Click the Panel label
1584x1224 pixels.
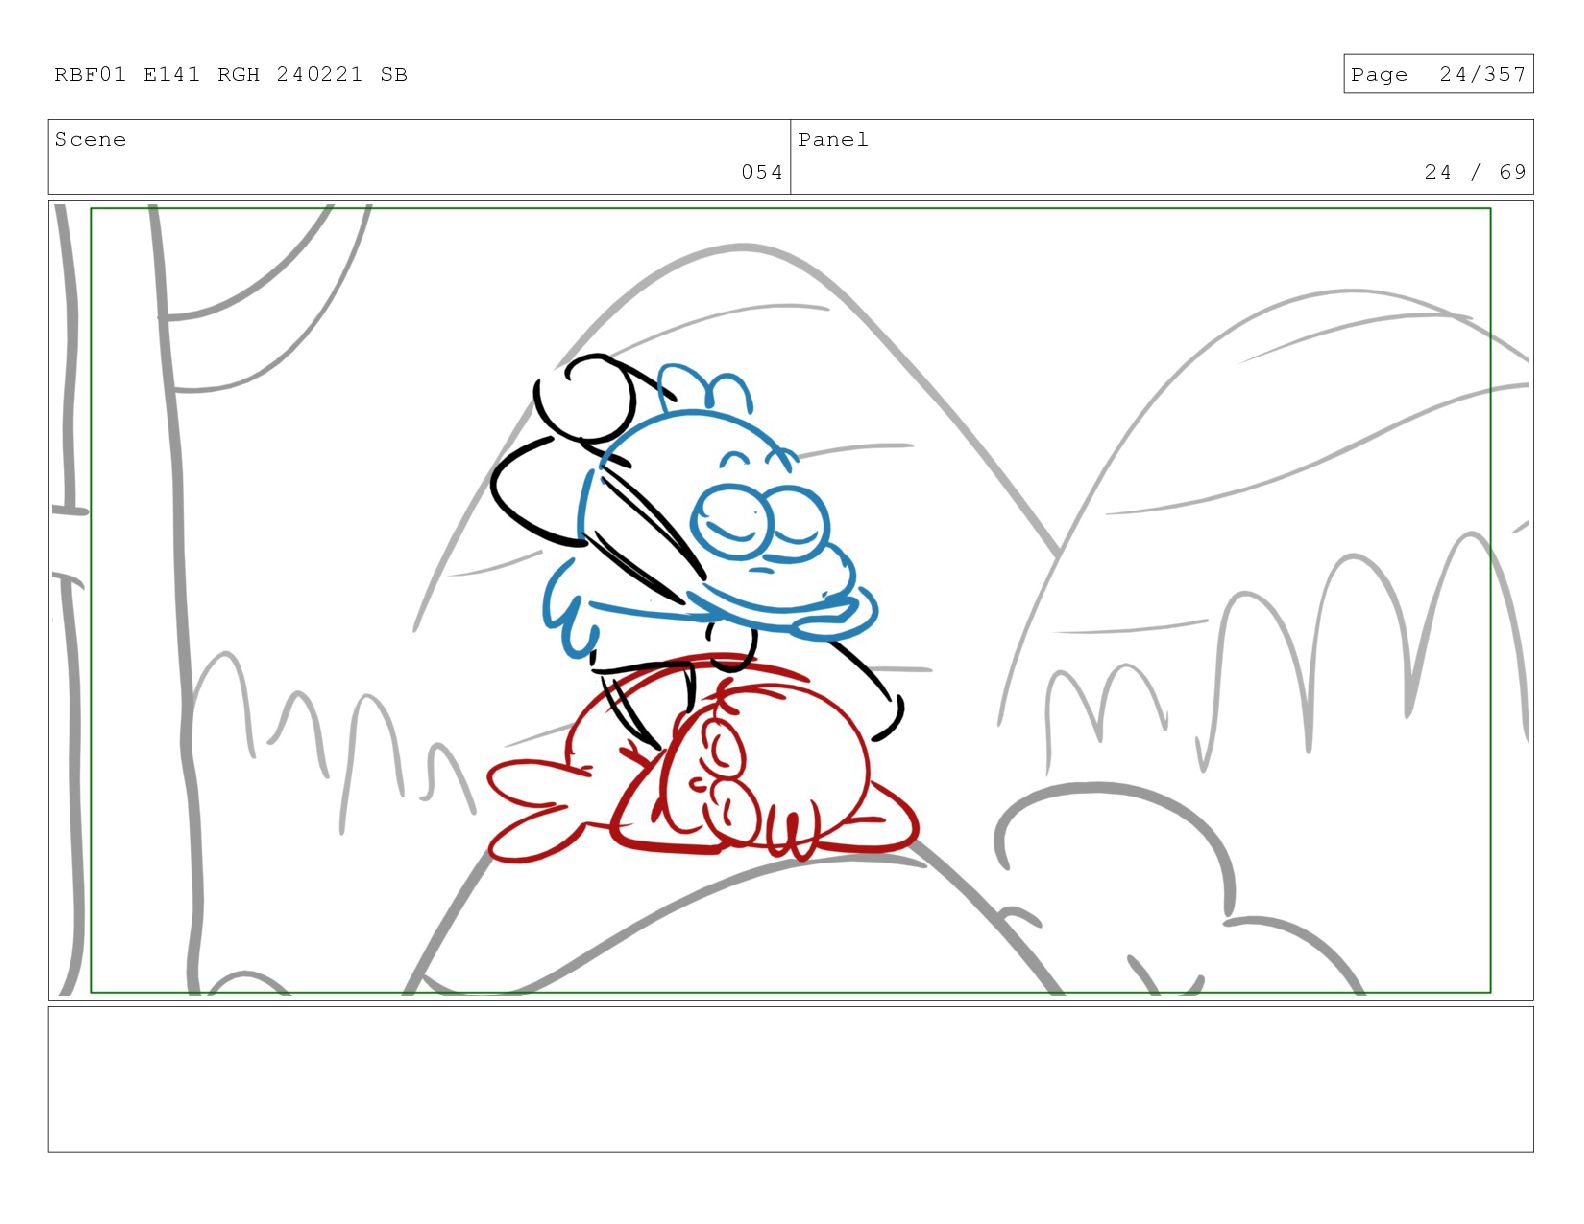[833, 140]
